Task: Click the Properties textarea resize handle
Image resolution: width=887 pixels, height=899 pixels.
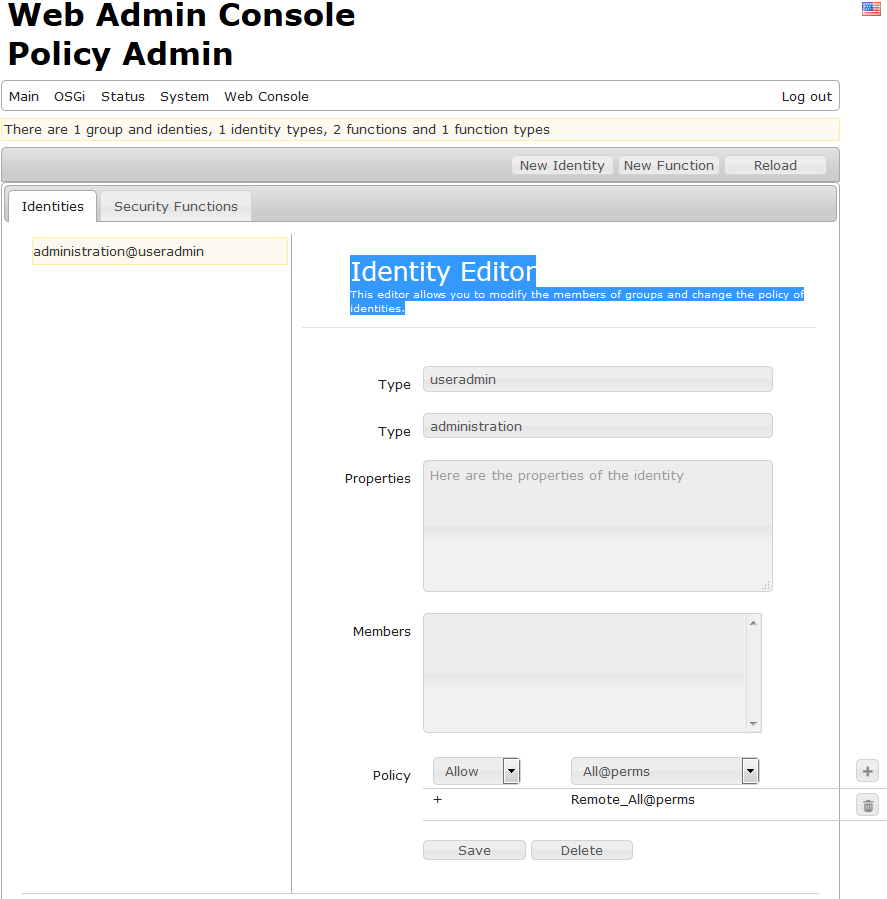Action: click(766, 585)
